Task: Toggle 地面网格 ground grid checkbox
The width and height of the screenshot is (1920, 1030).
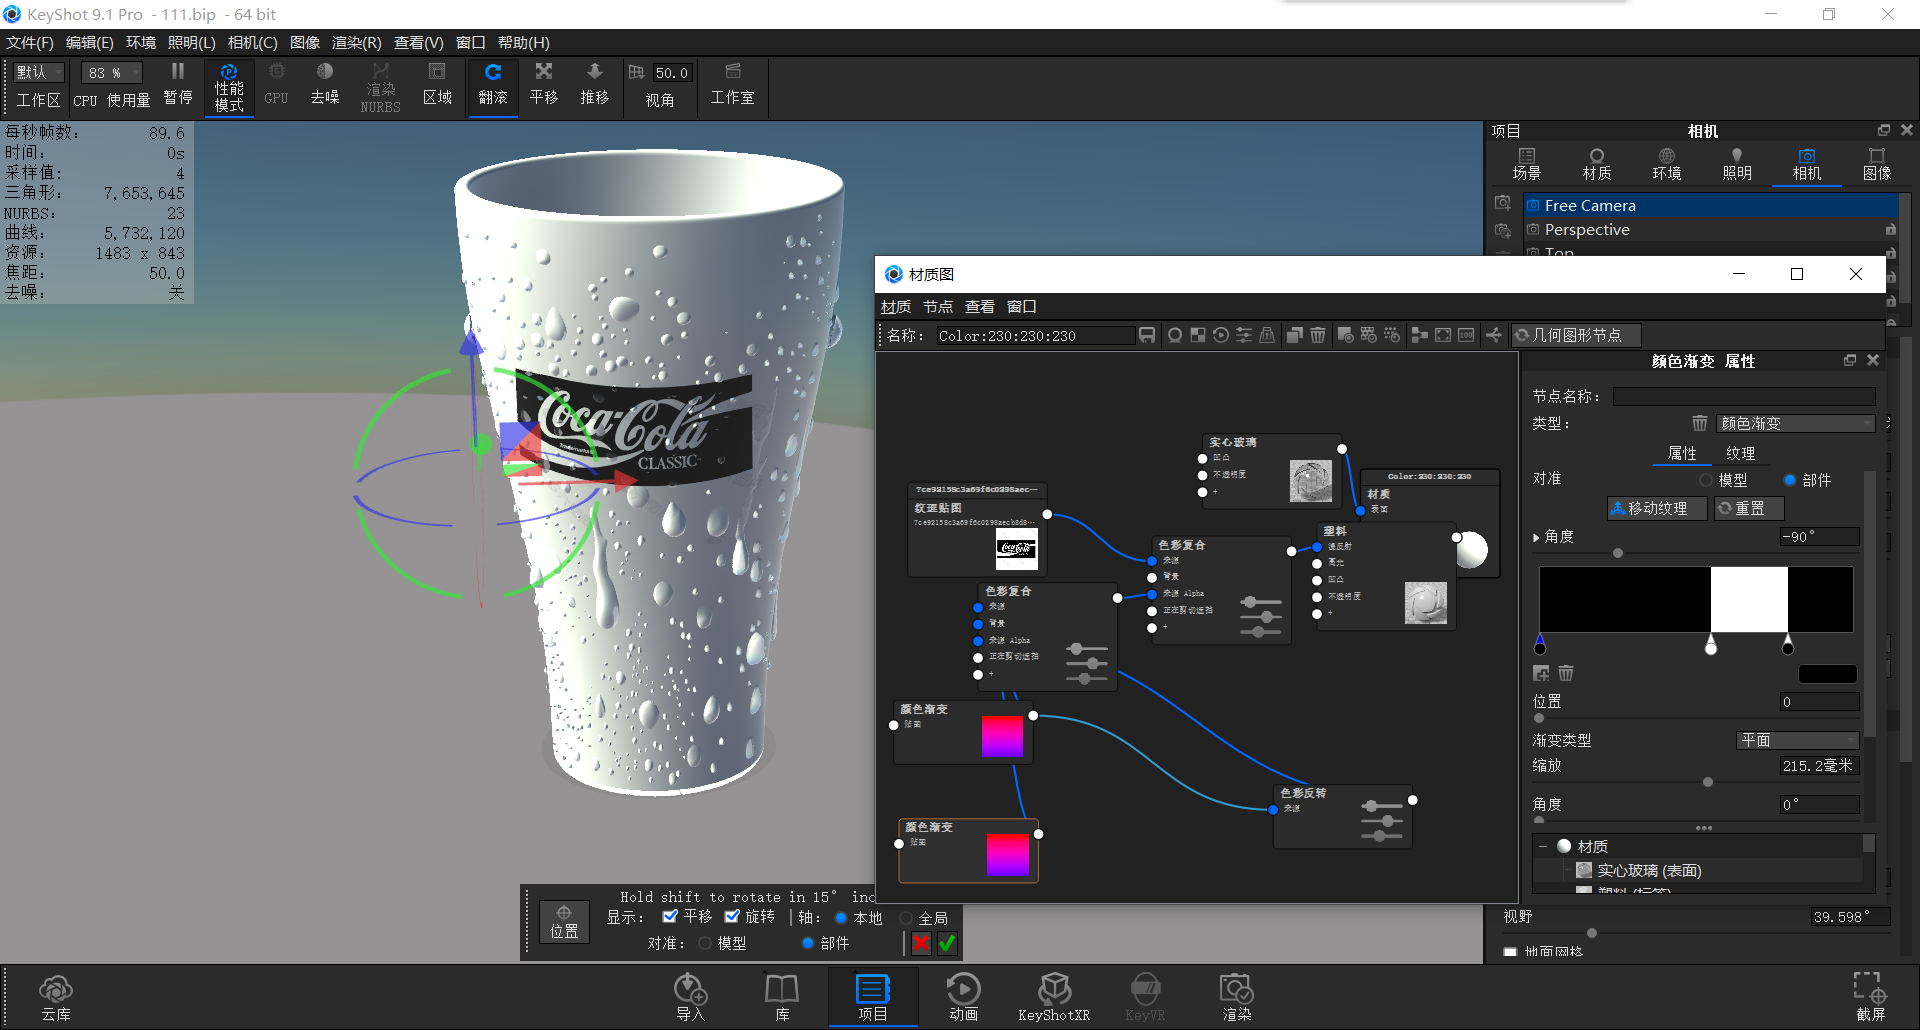Action: pos(1510,951)
